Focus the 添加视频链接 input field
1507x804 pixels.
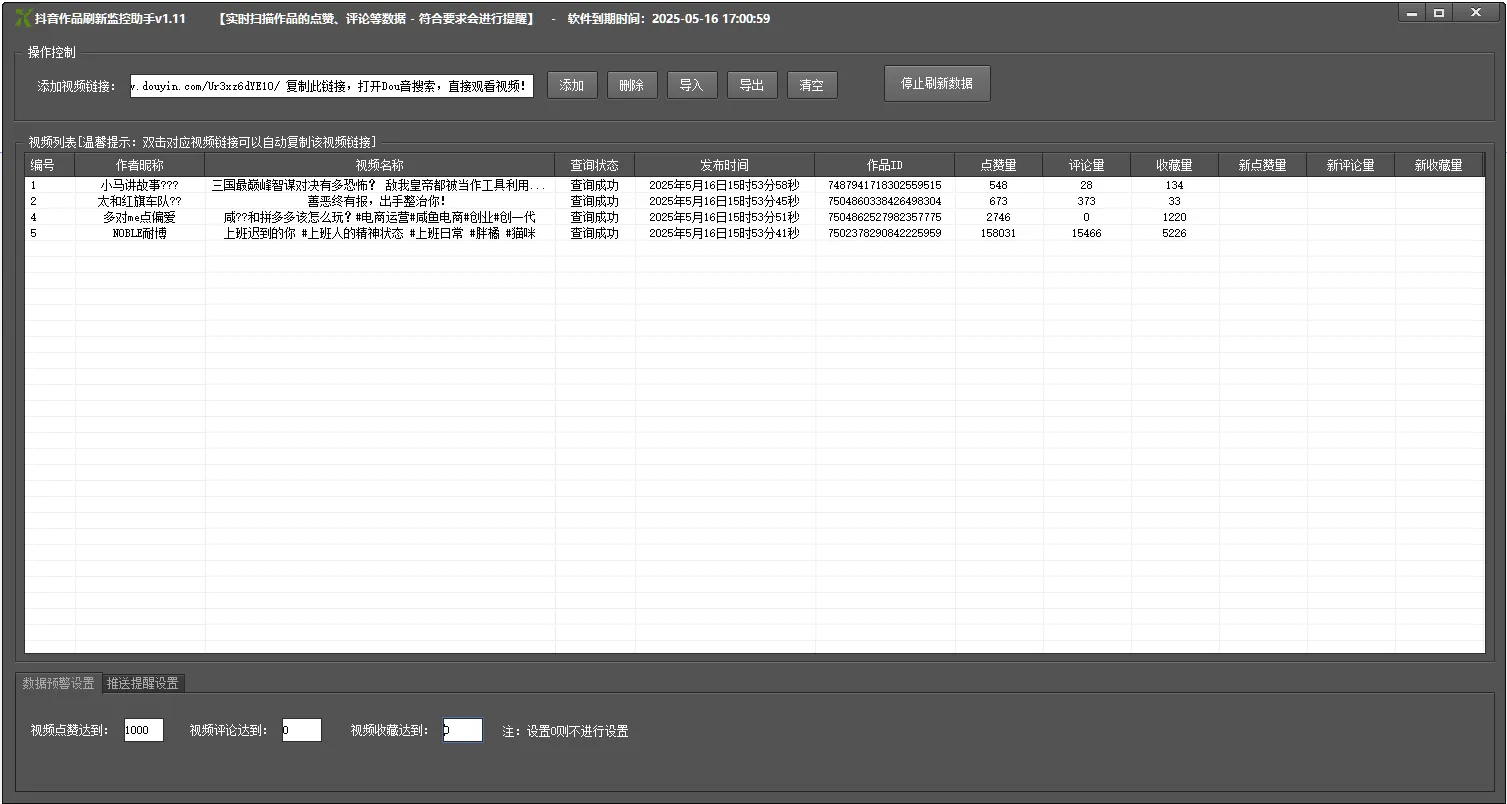[332, 86]
